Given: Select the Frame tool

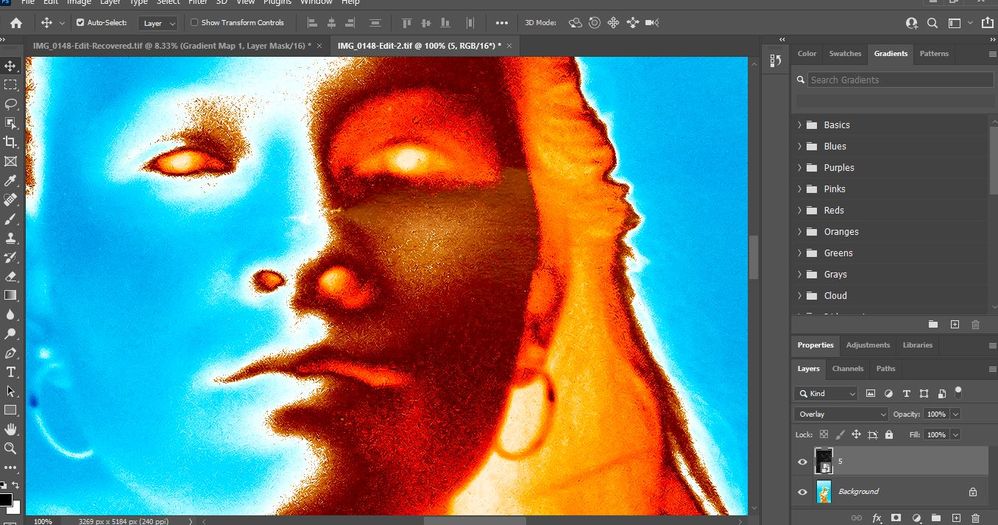Looking at the screenshot, I should (10, 161).
